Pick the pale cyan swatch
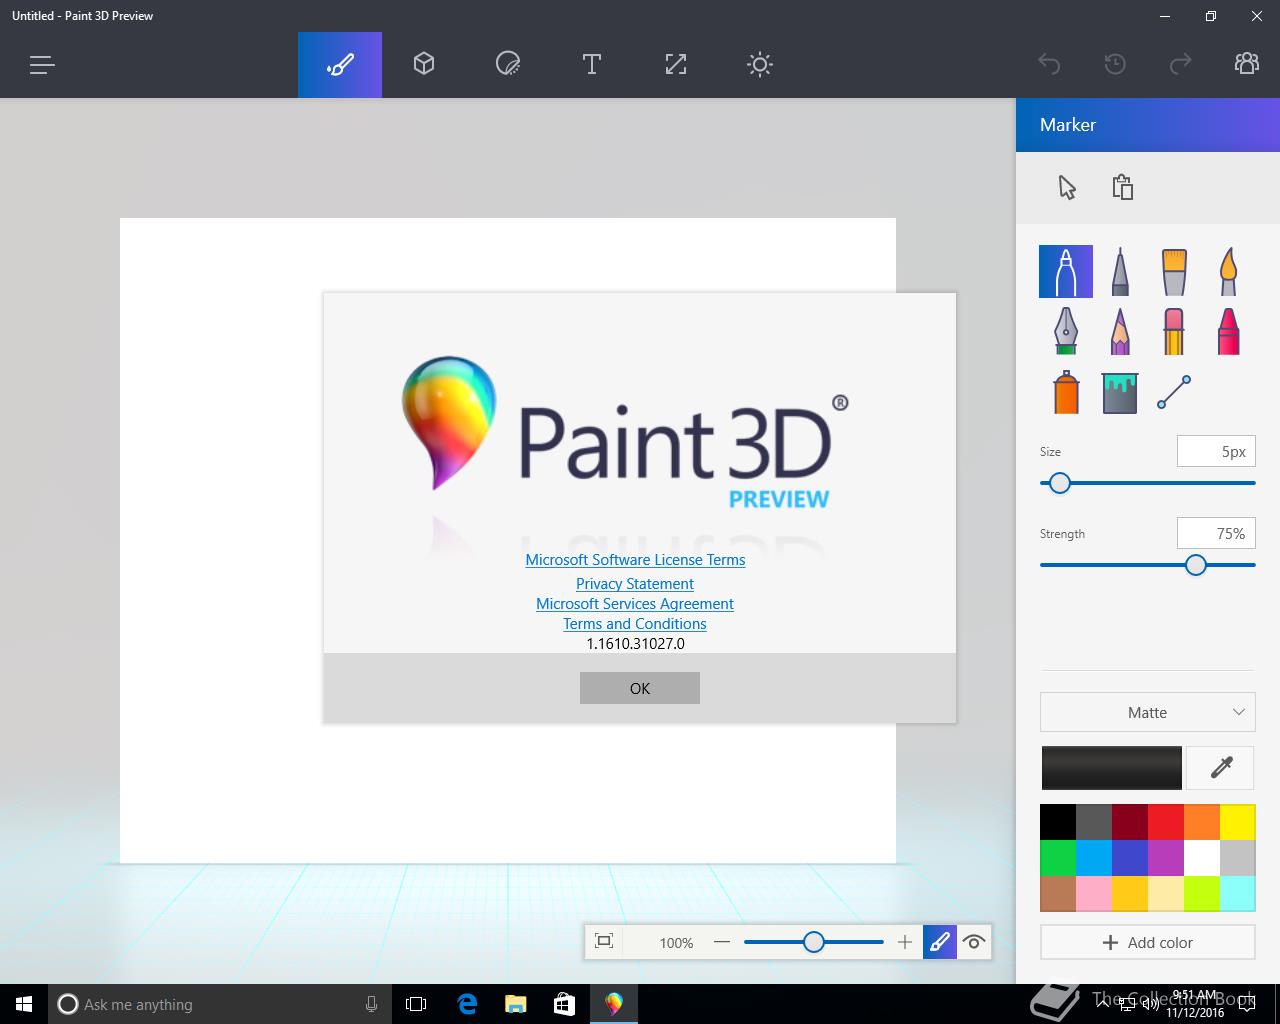Viewport: 1280px width, 1024px height. click(1238, 894)
